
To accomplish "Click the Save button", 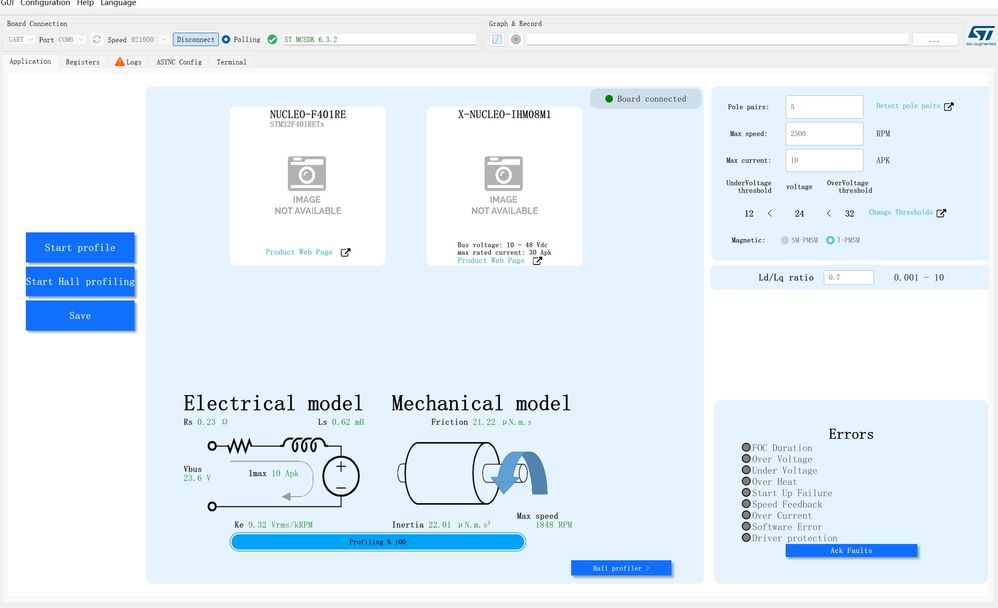I will (80, 316).
